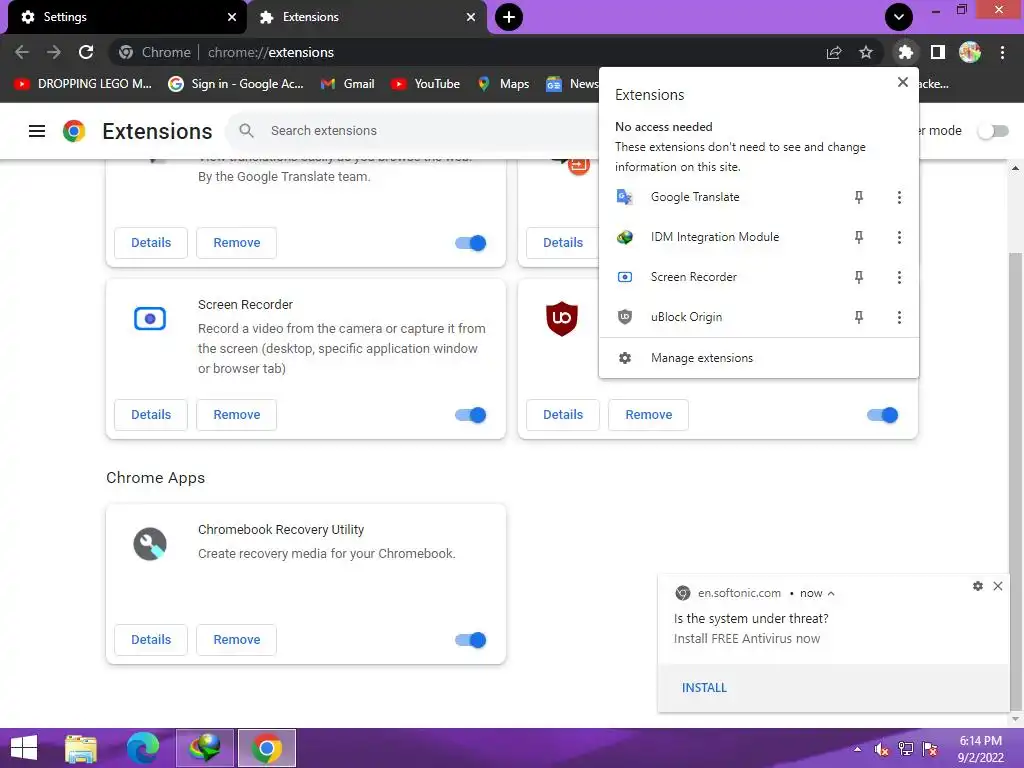Image resolution: width=1024 pixels, height=768 pixels.
Task: Click the address bar URL
Action: pyautogui.click(x=270, y=52)
